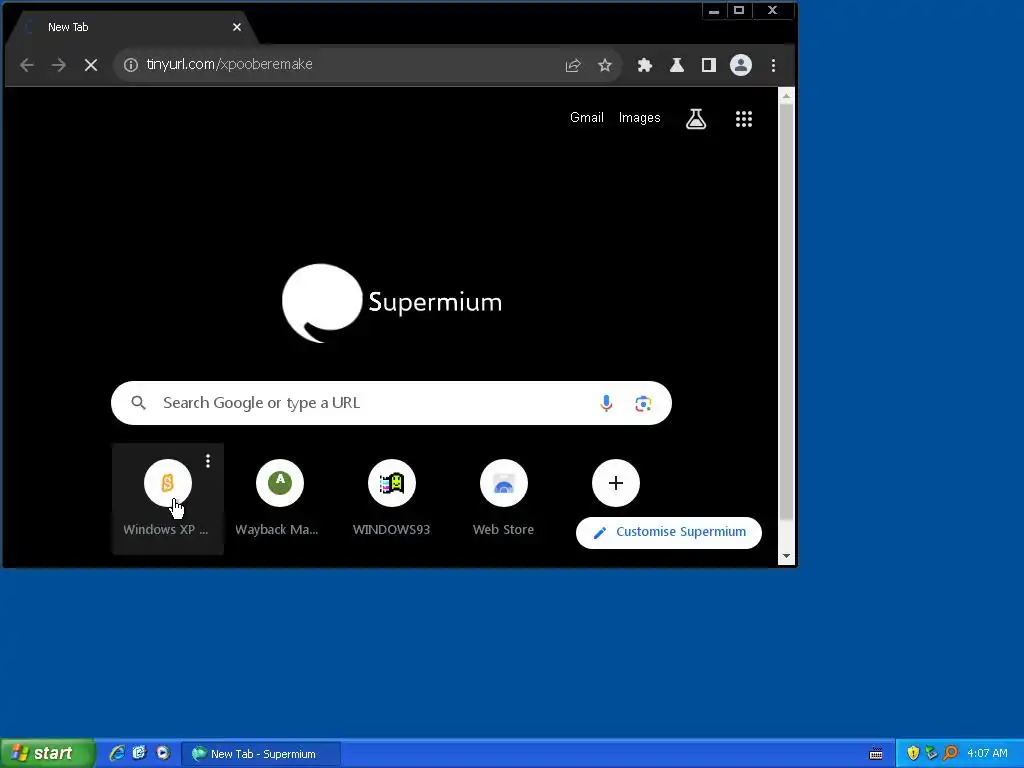
Task: Open the profile avatar menu
Action: [741, 65]
